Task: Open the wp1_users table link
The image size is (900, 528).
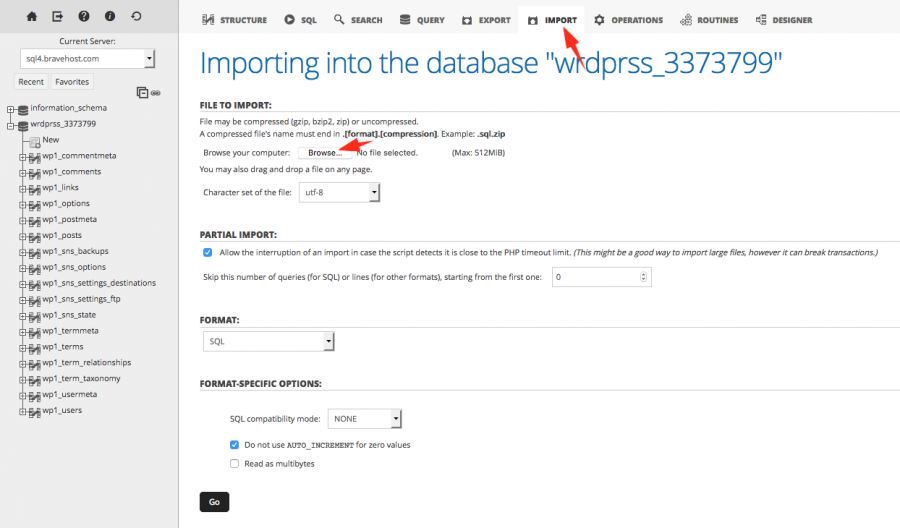Action: coord(62,410)
